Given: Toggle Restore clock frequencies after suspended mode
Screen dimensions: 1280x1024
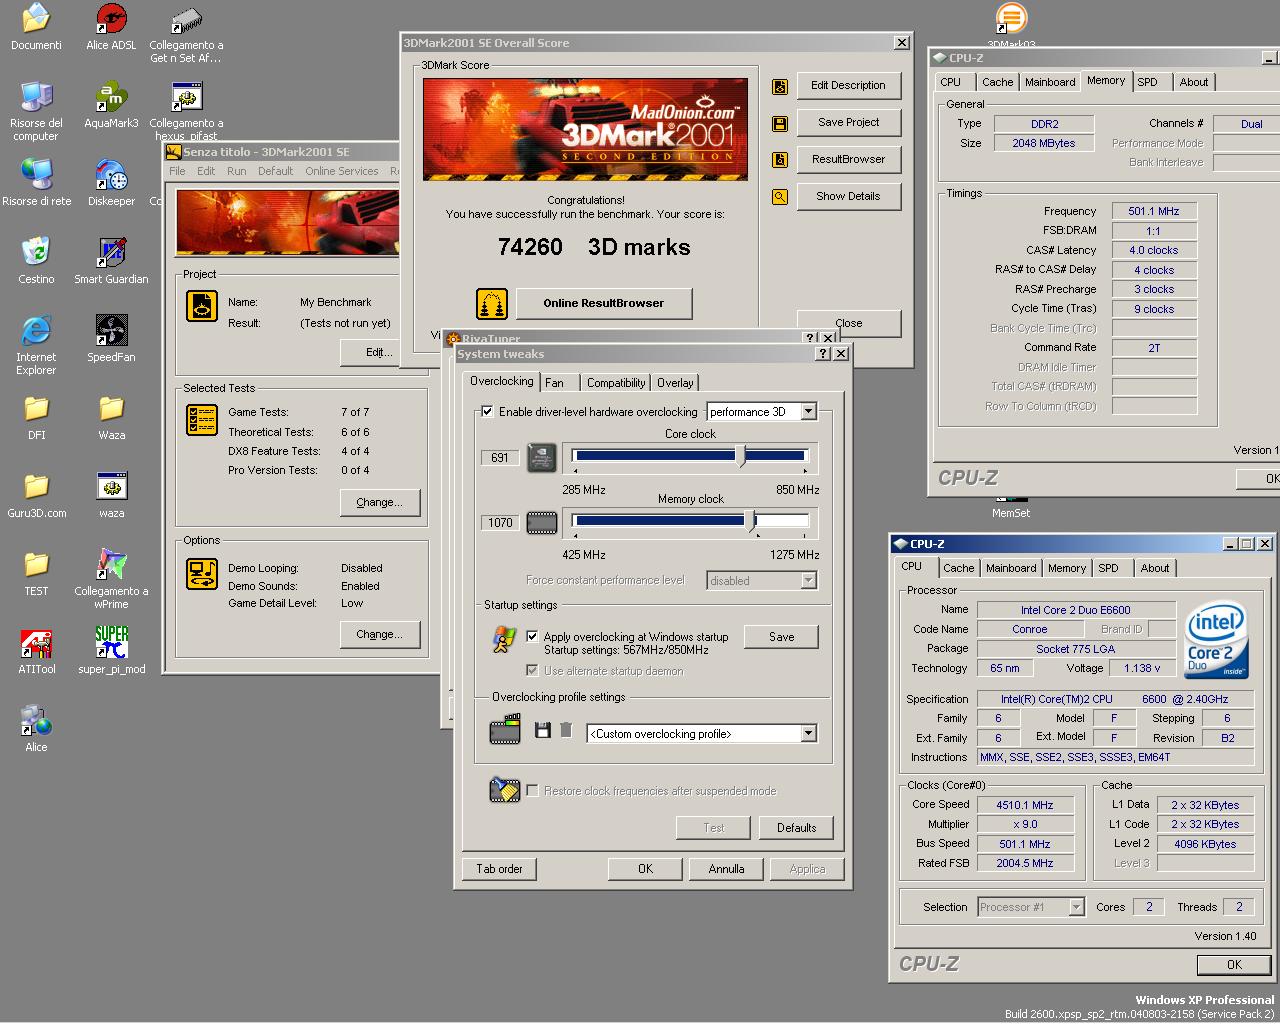Looking at the screenshot, I should (x=532, y=790).
